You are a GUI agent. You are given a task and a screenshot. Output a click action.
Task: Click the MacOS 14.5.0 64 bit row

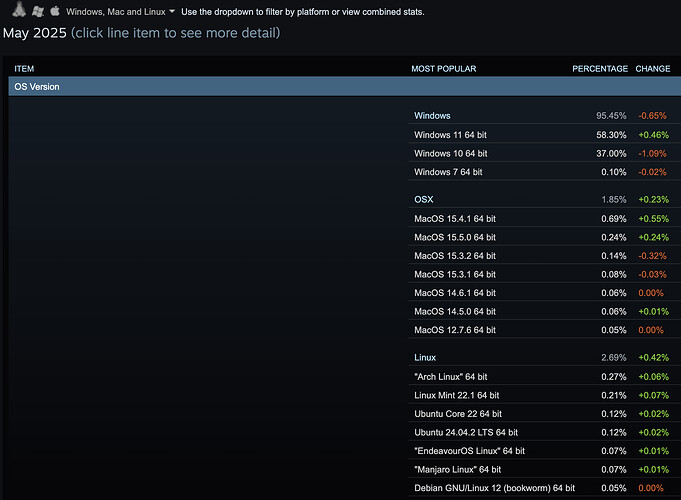pyautogui.click(x=545, y=311)
